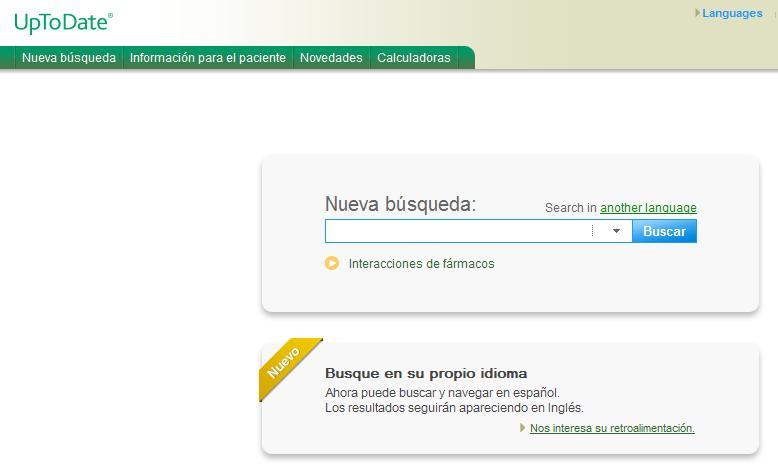Click the 'Nueva búsqueda:' heading

coord(400,204)
